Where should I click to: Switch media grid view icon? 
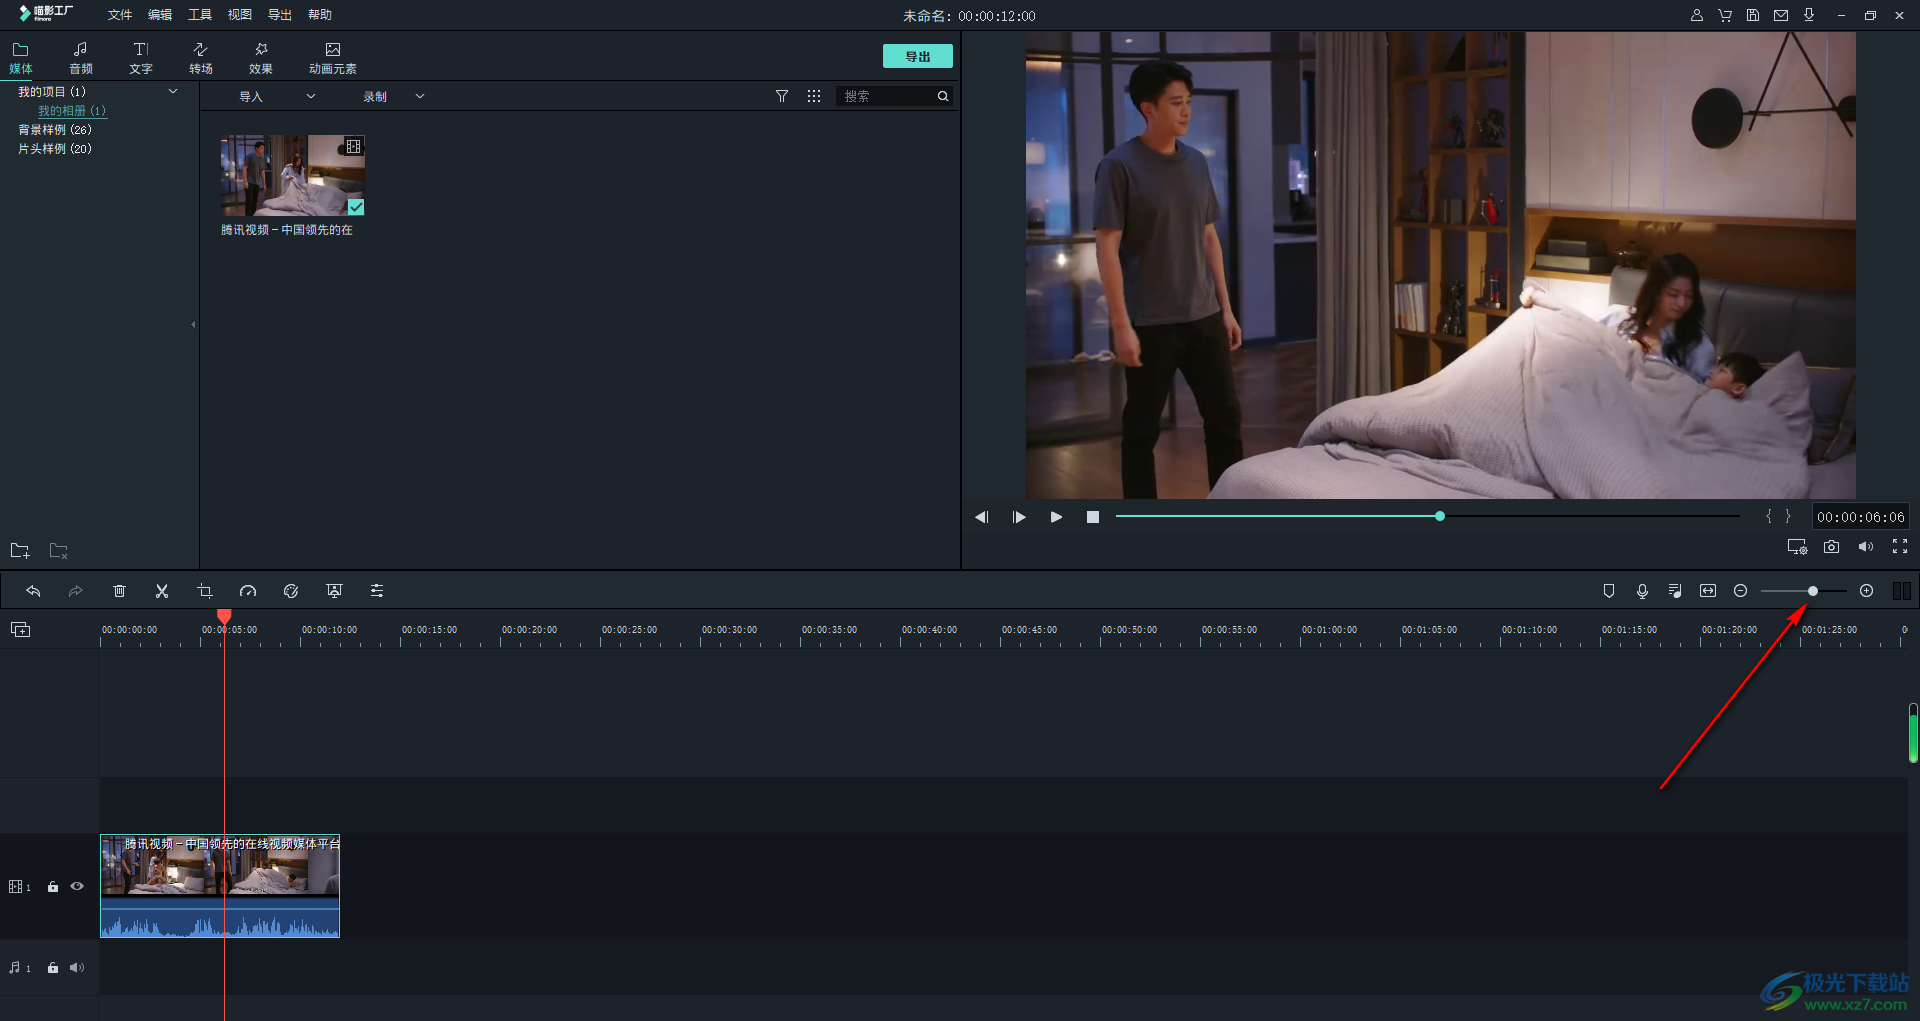tap(814, 96)
